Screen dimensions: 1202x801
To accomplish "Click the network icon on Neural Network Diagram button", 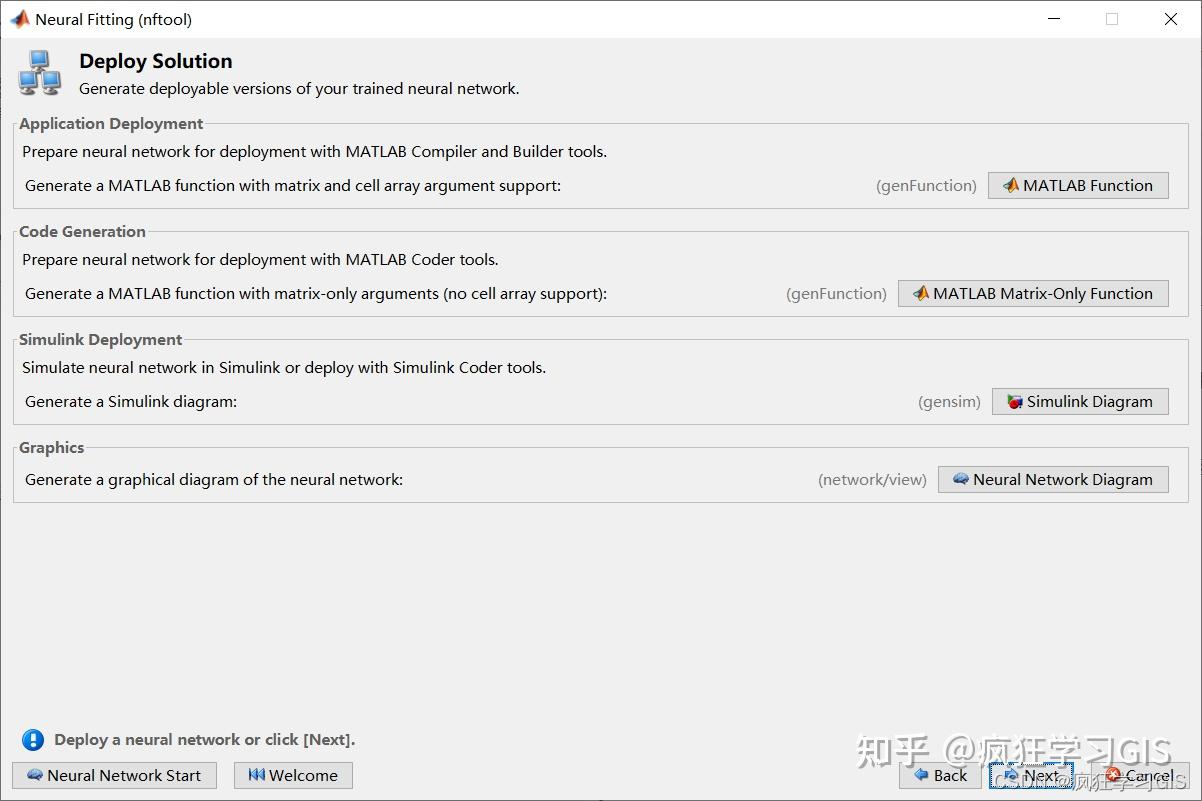I will point(961,479).
